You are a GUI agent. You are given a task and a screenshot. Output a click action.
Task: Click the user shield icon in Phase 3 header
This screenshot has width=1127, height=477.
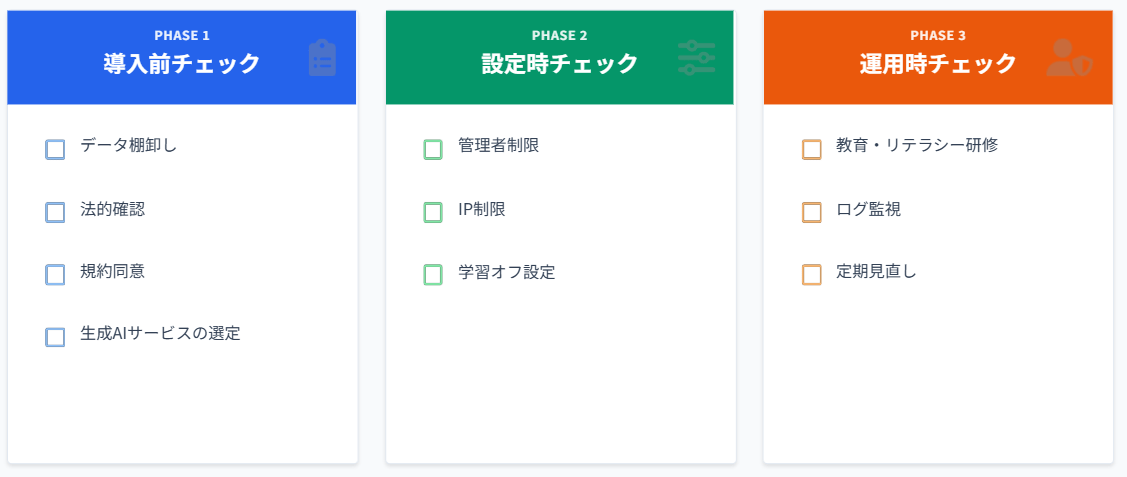pyautogui.click(x=1068, y=58)
